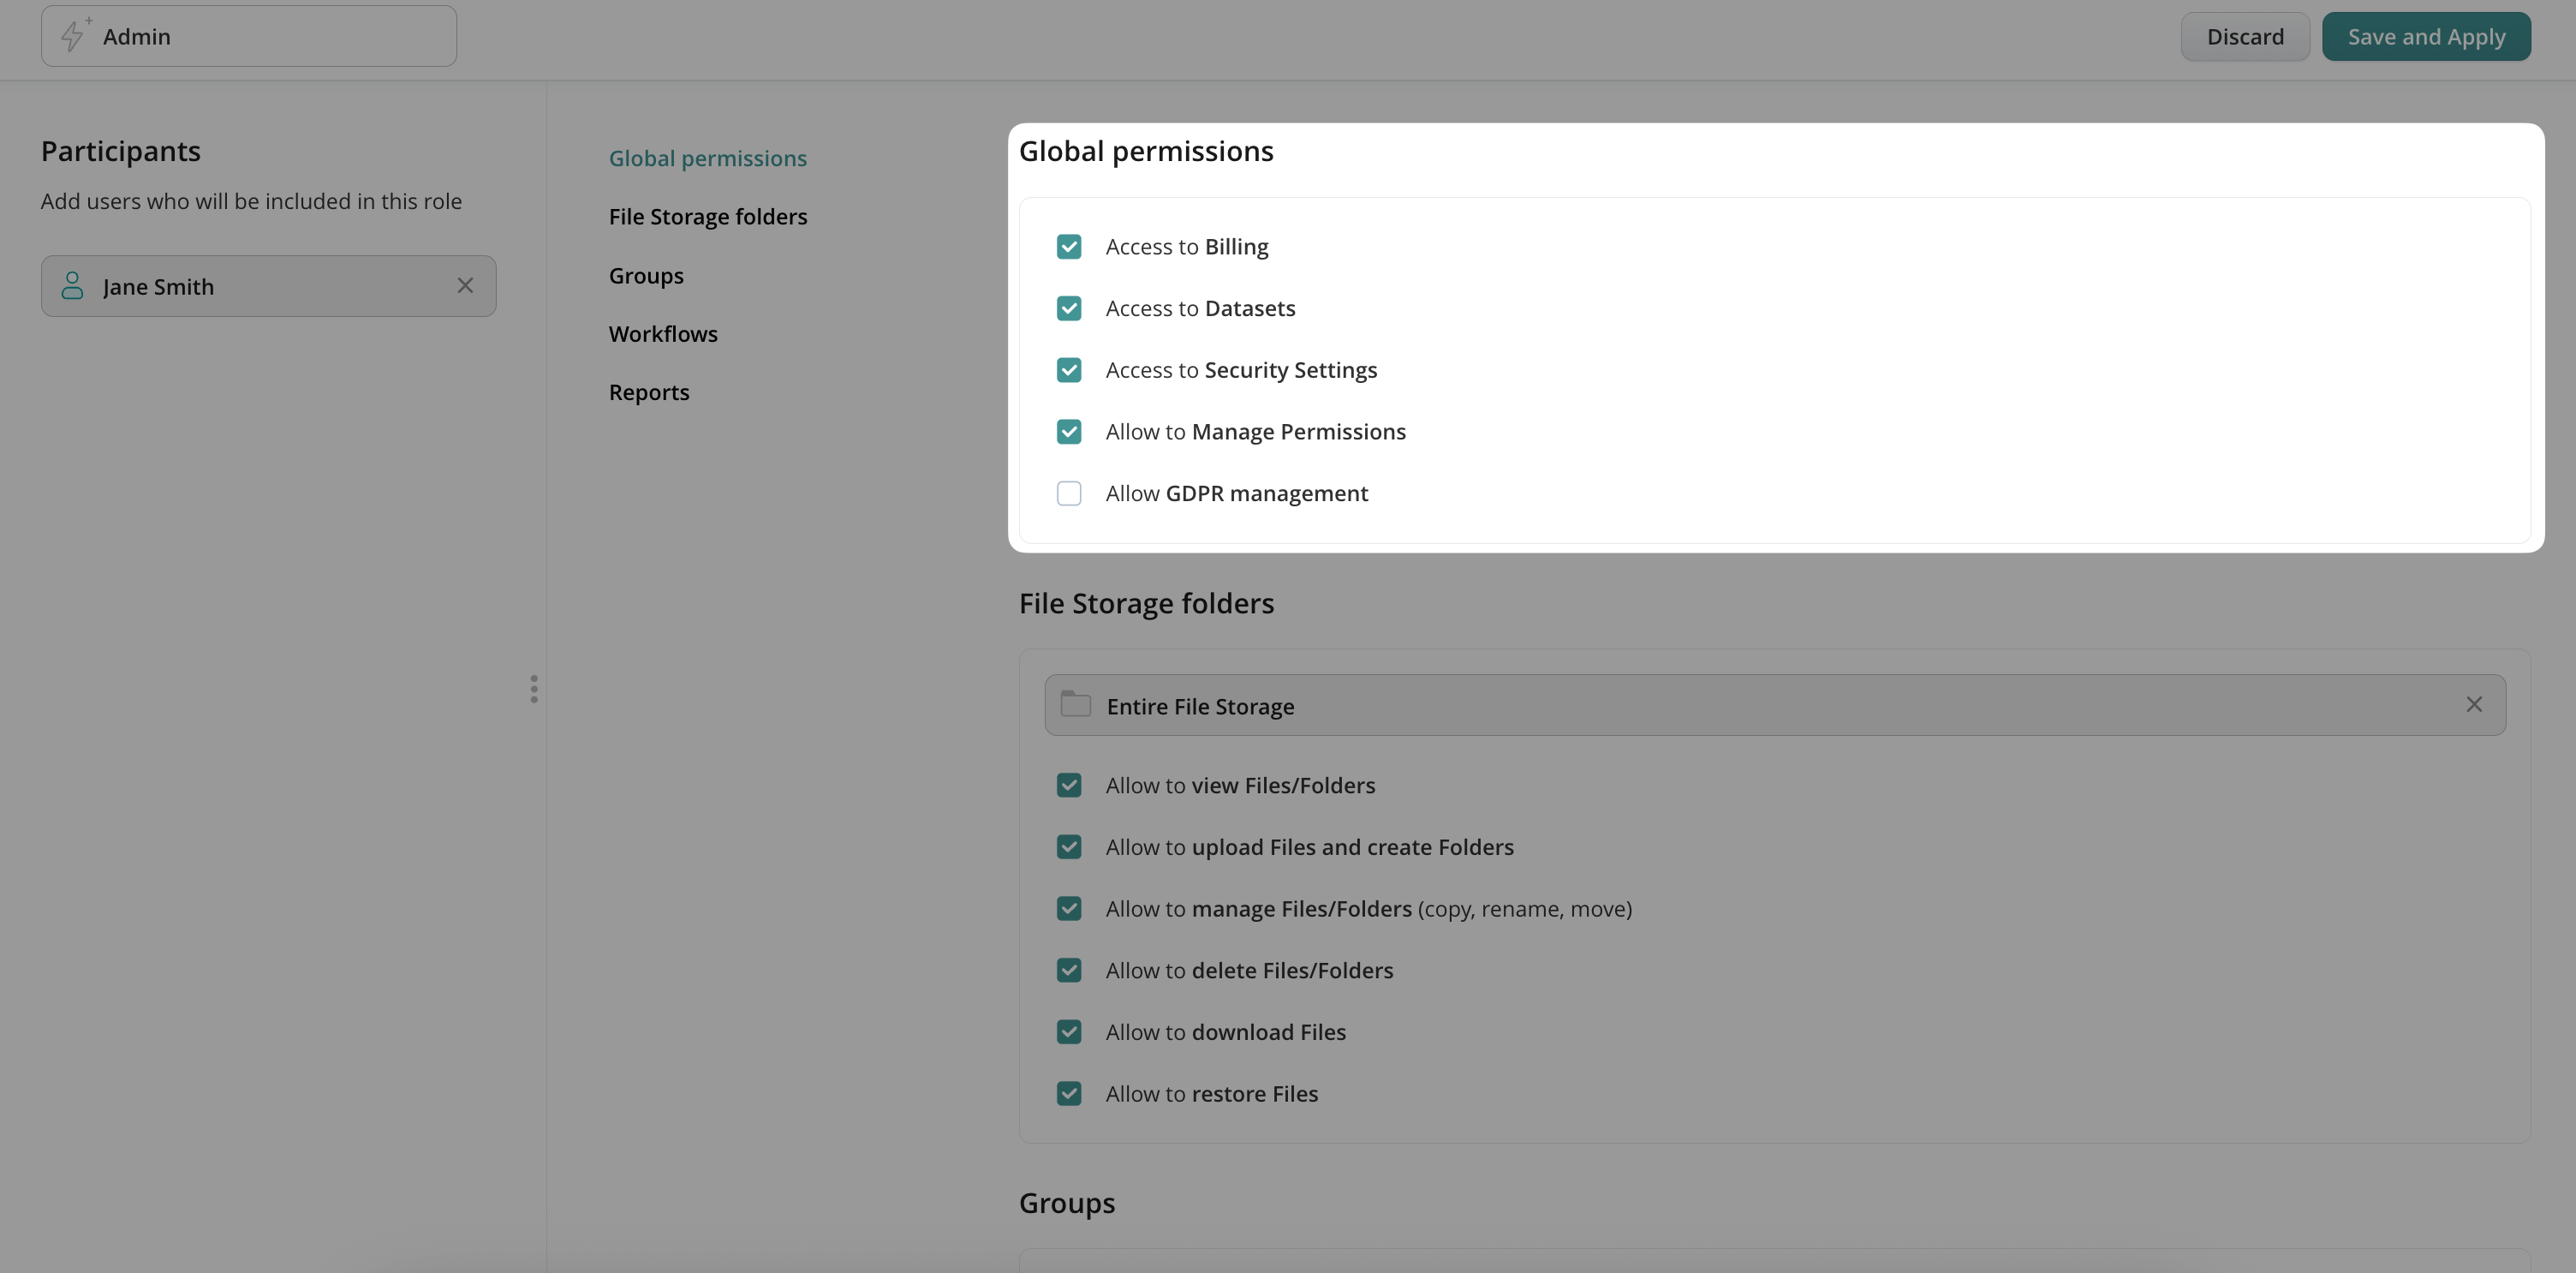Go to the Groups section link

646,276
